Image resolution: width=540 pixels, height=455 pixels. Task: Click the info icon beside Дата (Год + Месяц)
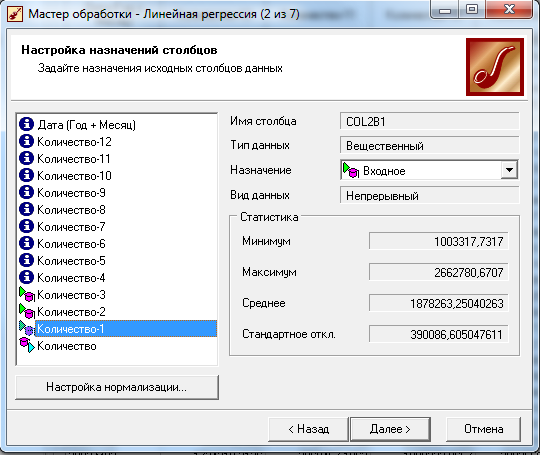[27, 124]
